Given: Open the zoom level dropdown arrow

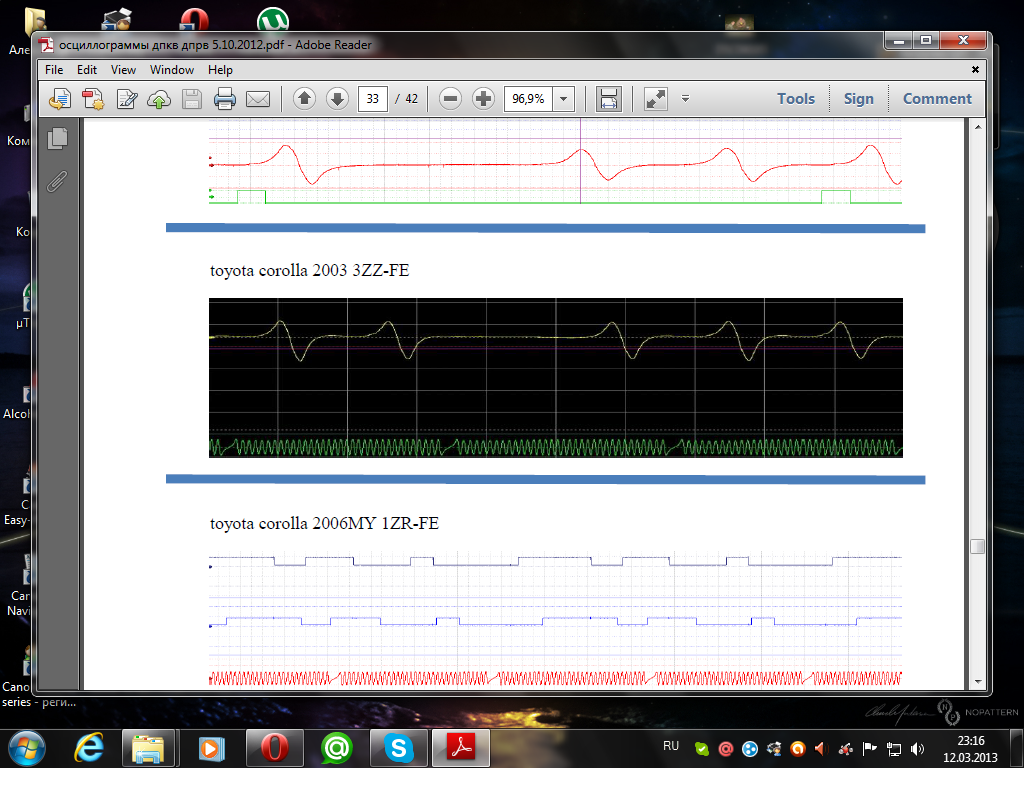Looking at the screenshot, I should tap(564, 99).
